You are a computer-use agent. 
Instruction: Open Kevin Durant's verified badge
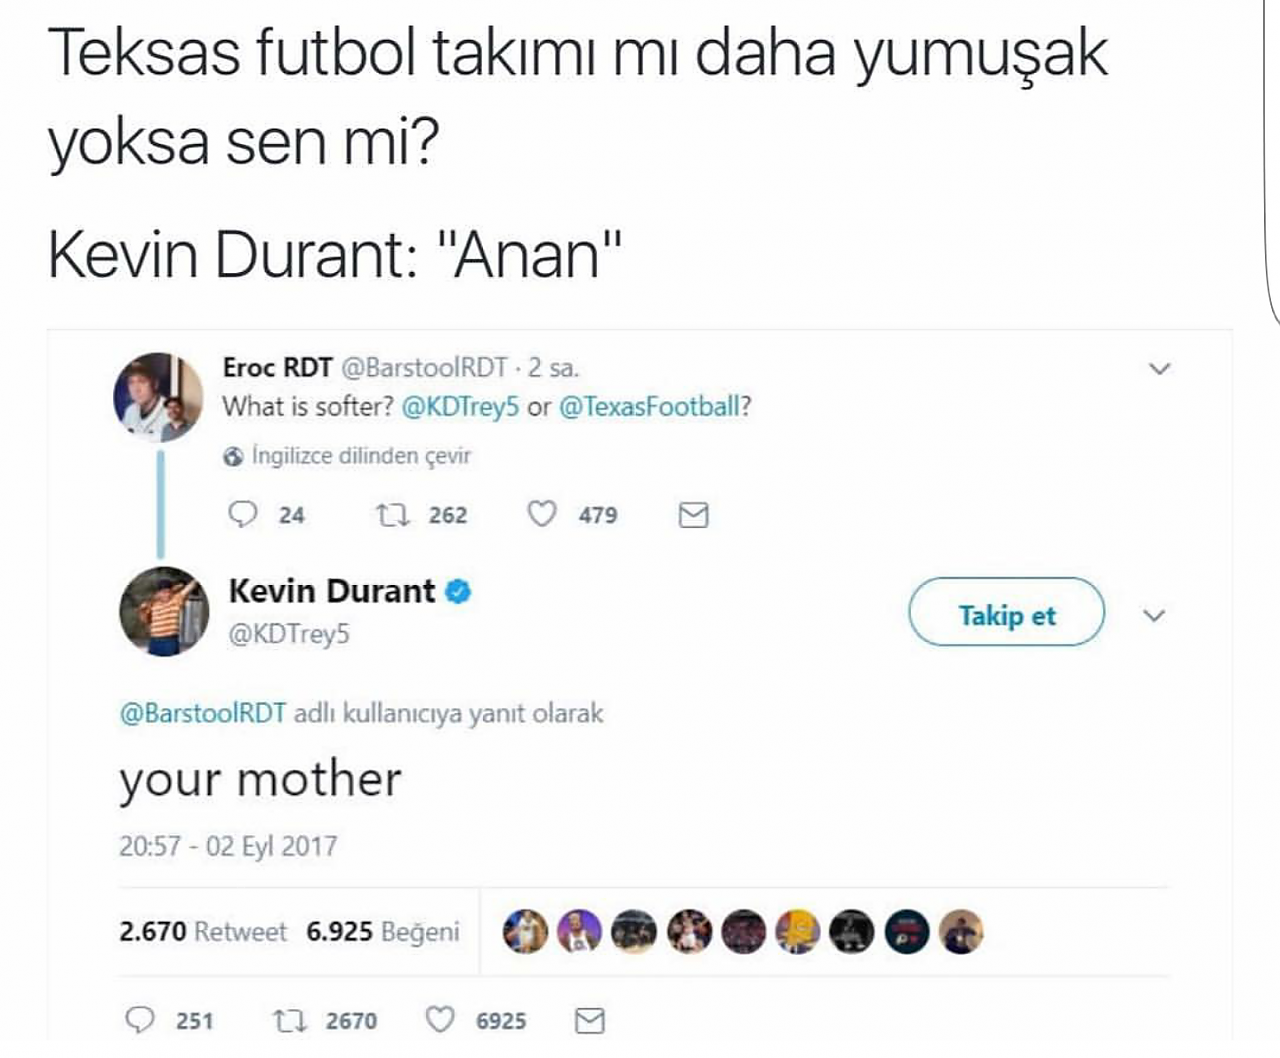click(x=457, y=591)
